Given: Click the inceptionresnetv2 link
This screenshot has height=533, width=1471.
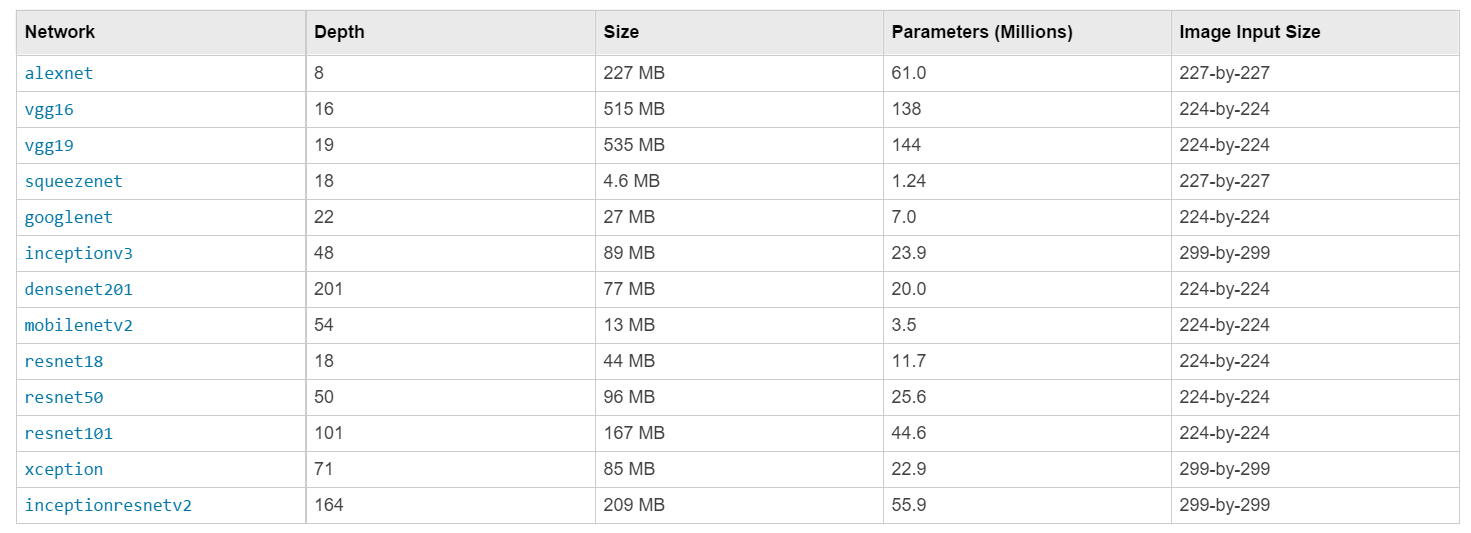Looking at the screenshot, I should 108,505.
